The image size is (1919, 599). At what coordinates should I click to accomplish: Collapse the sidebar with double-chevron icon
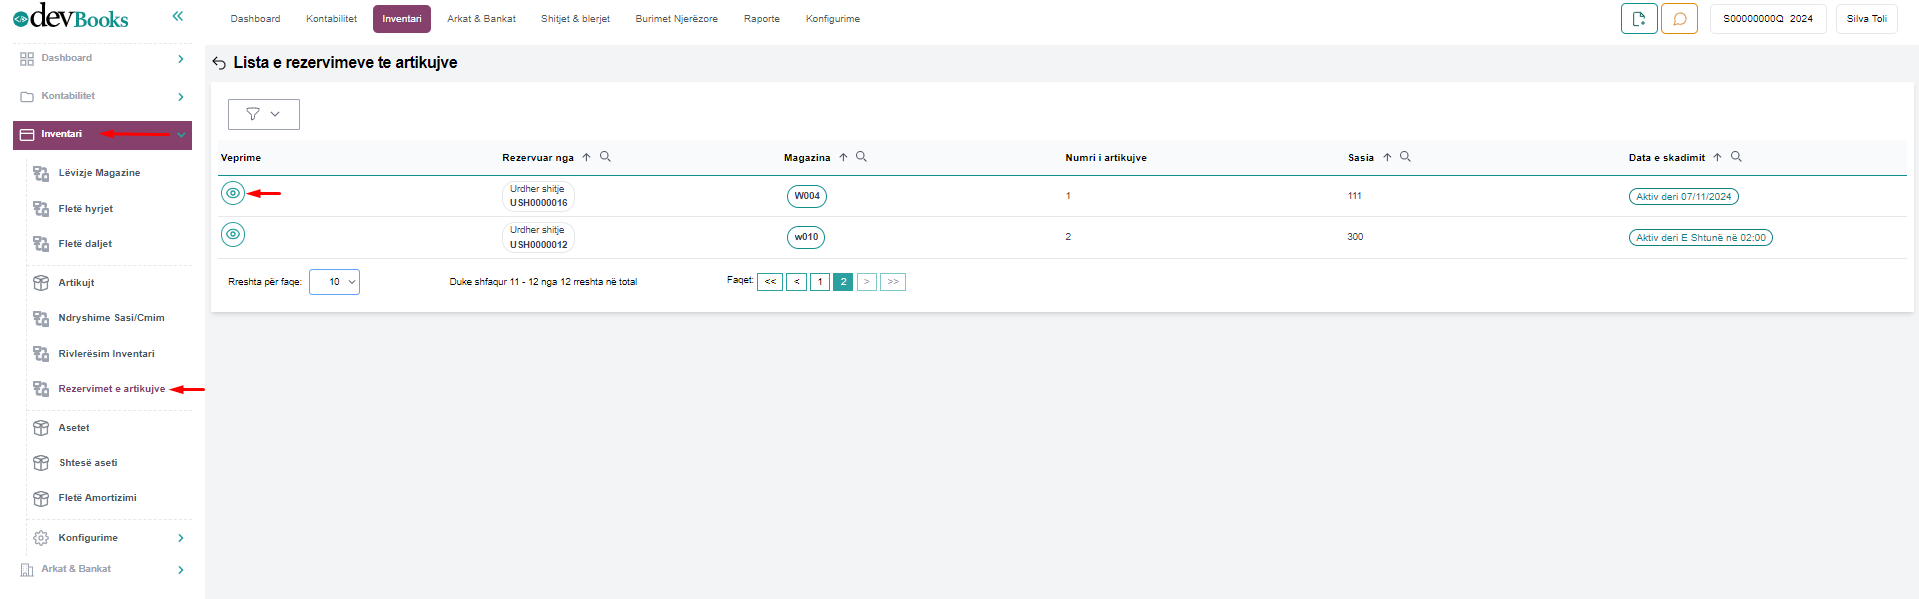(x=178, y=16)
